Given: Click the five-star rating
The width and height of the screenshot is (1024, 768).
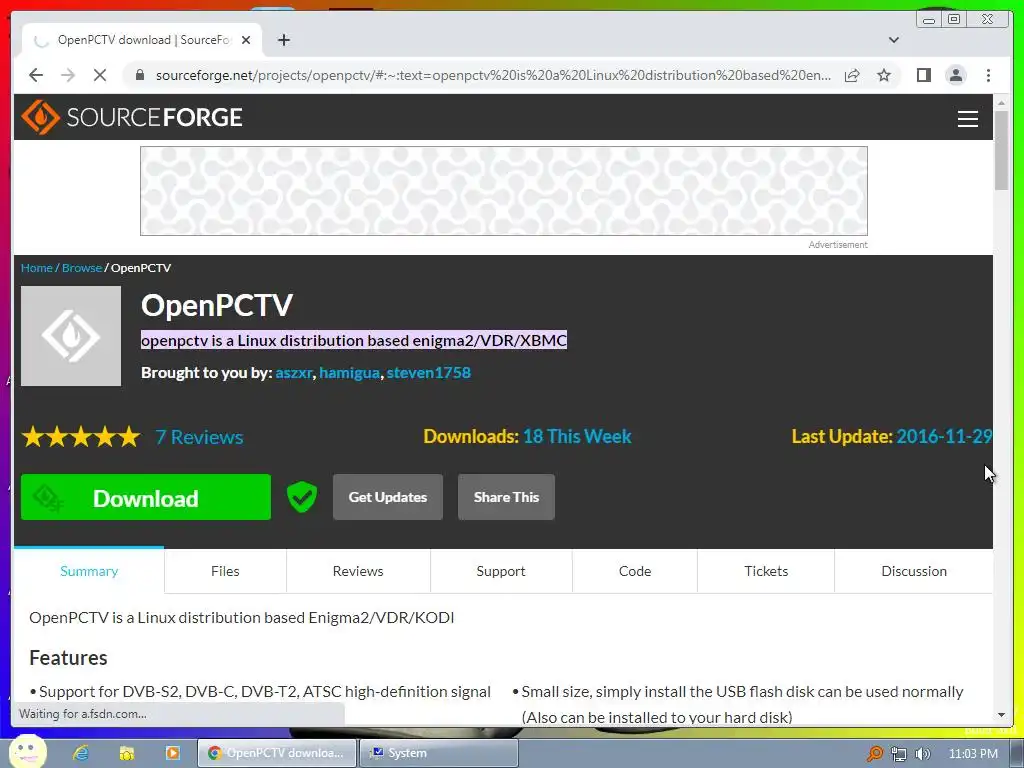Looking at the screenshot, I should point(81,436).
